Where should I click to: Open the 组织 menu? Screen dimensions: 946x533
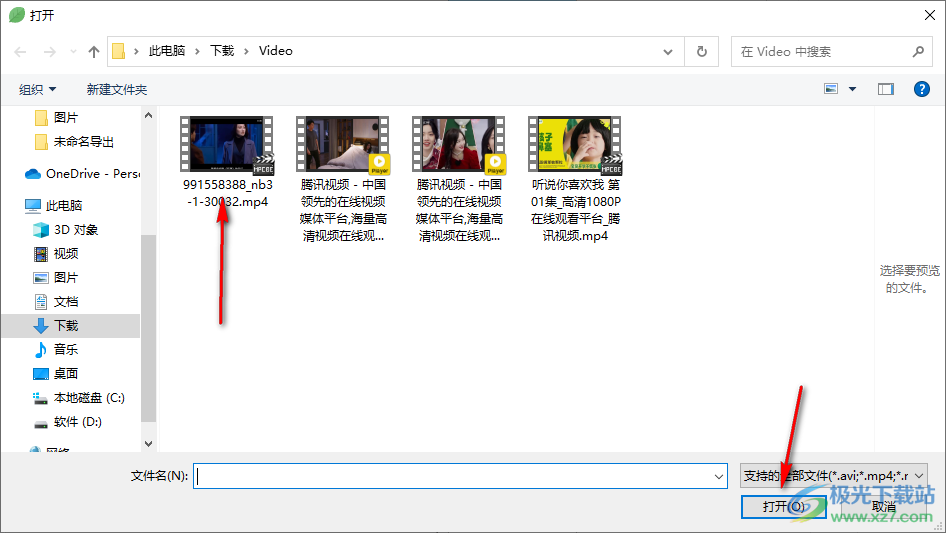click(x=37, y=89)
